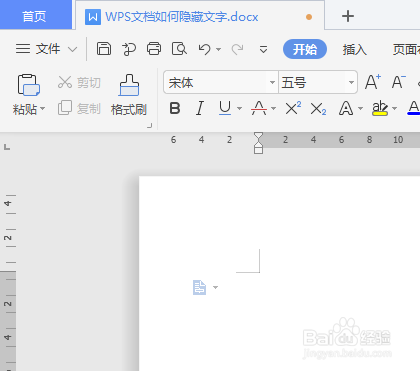Expand the underline style dropdown arrow
This screenshot has height=371, width=420.
[239, 108]
